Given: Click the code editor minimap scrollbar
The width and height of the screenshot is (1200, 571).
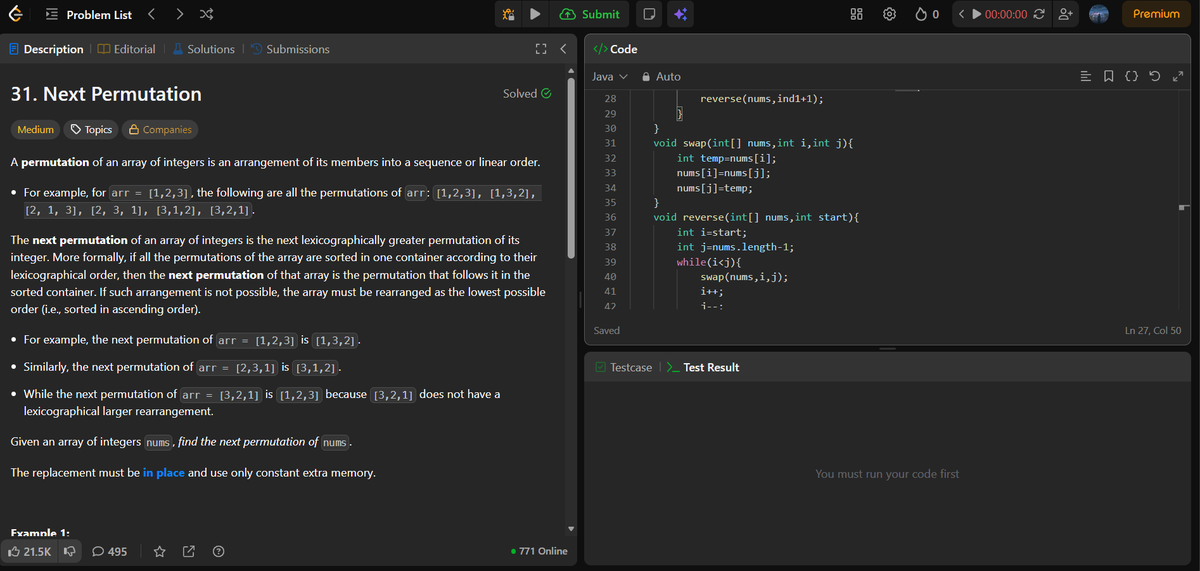Looking at the screenshot, I should pyautogui.click(x=1185, y=208).
